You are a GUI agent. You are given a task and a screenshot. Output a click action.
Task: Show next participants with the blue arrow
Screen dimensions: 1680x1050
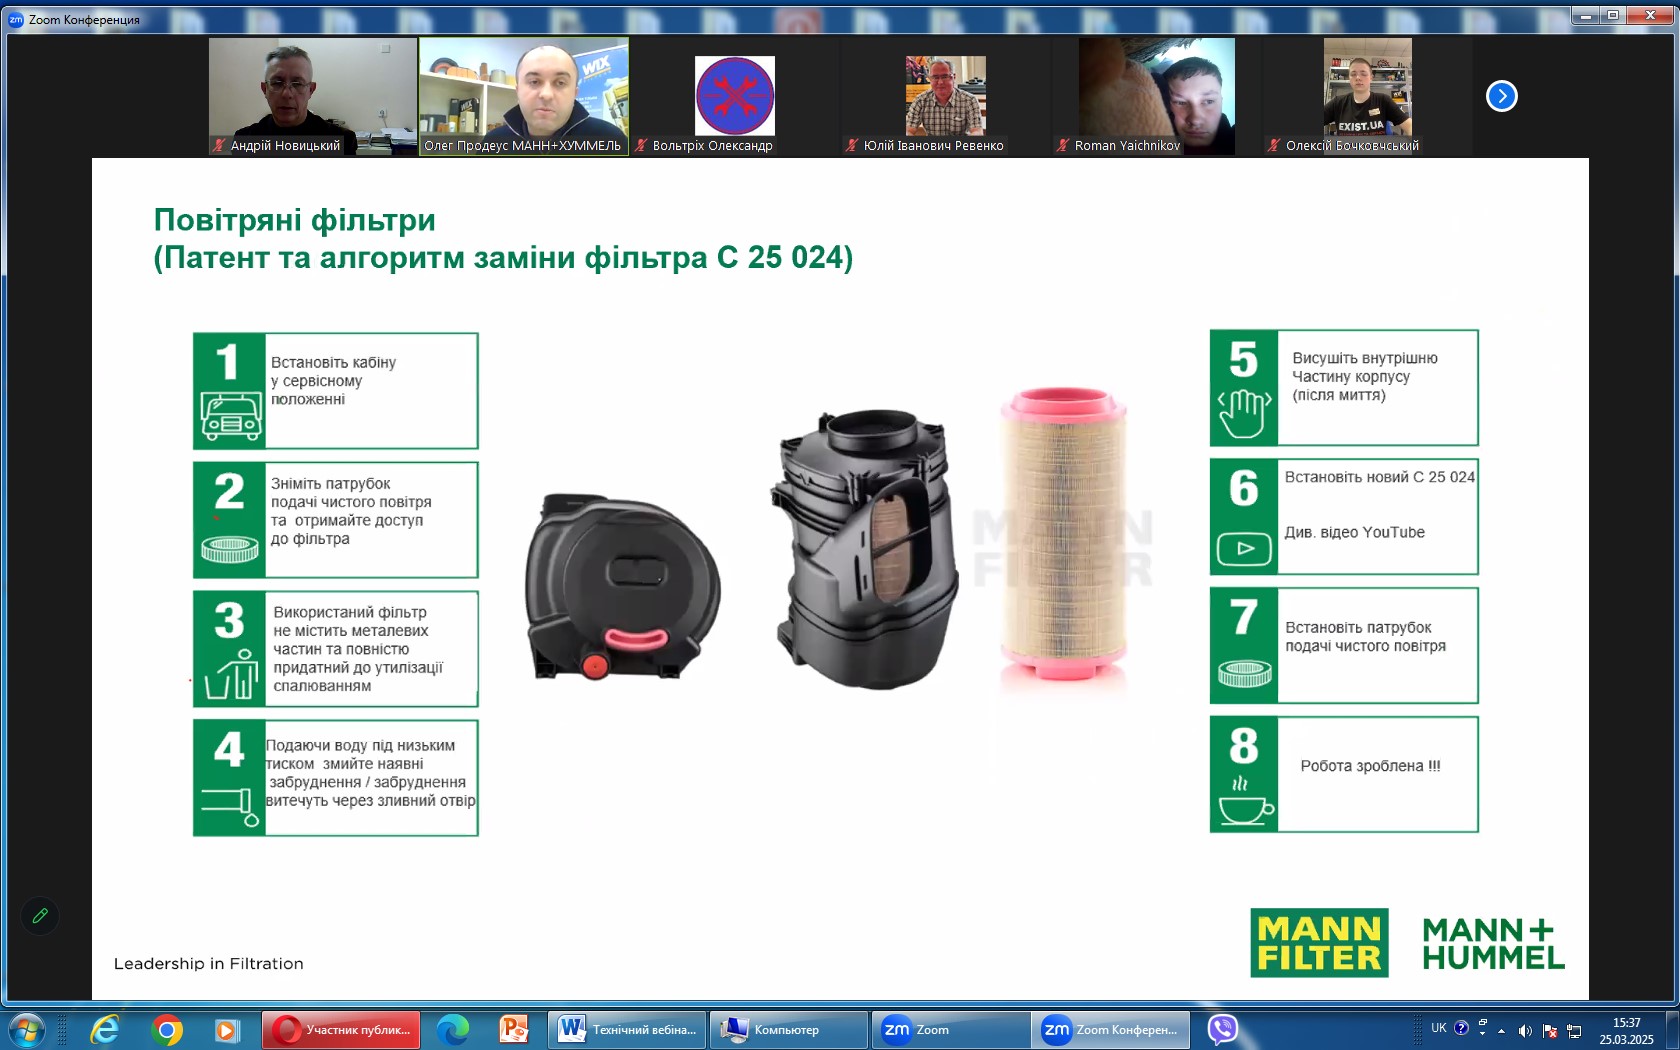point(1501,96)
